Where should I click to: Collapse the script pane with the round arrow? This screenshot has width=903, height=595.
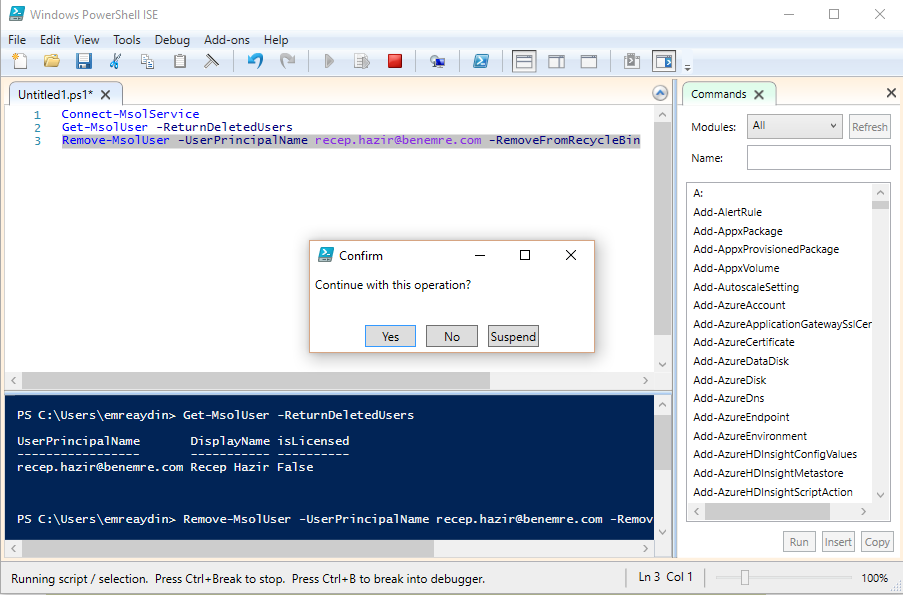tap(660, 93)
